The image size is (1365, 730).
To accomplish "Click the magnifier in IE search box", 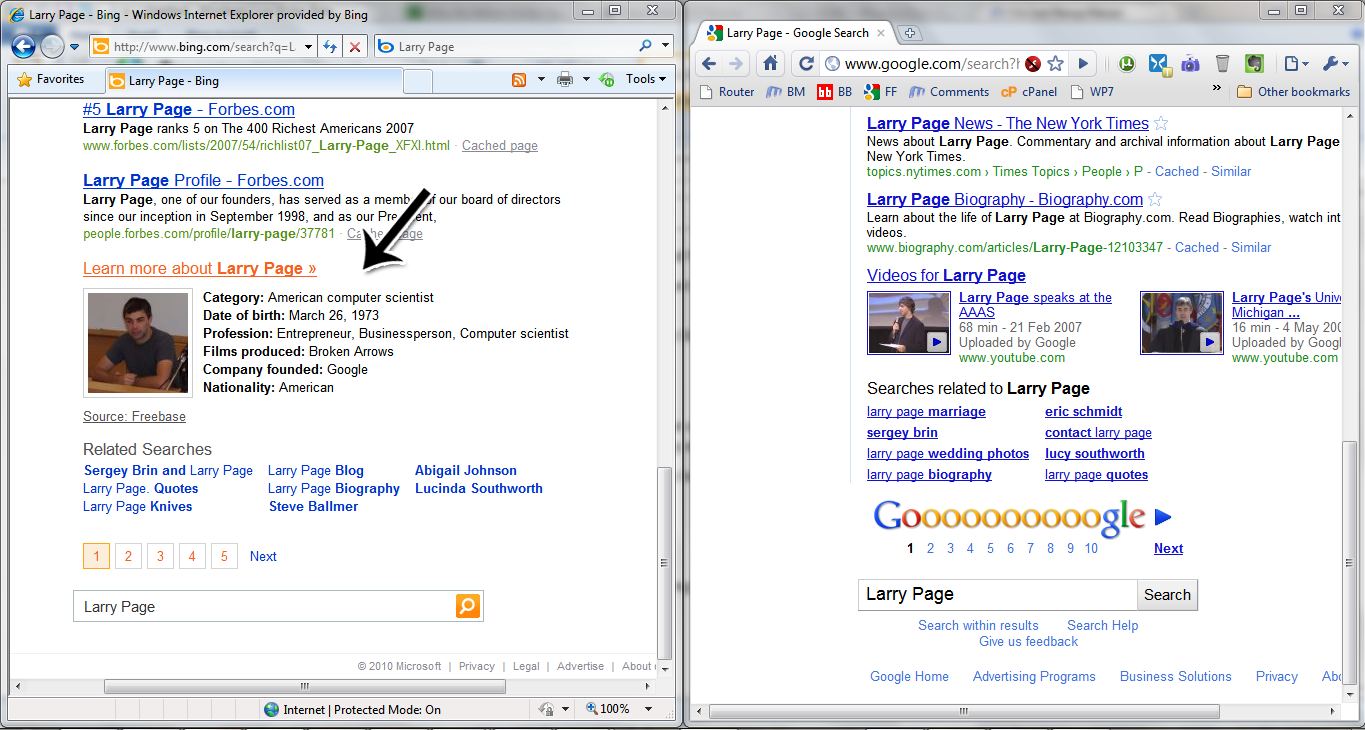I will coord(646,46).
